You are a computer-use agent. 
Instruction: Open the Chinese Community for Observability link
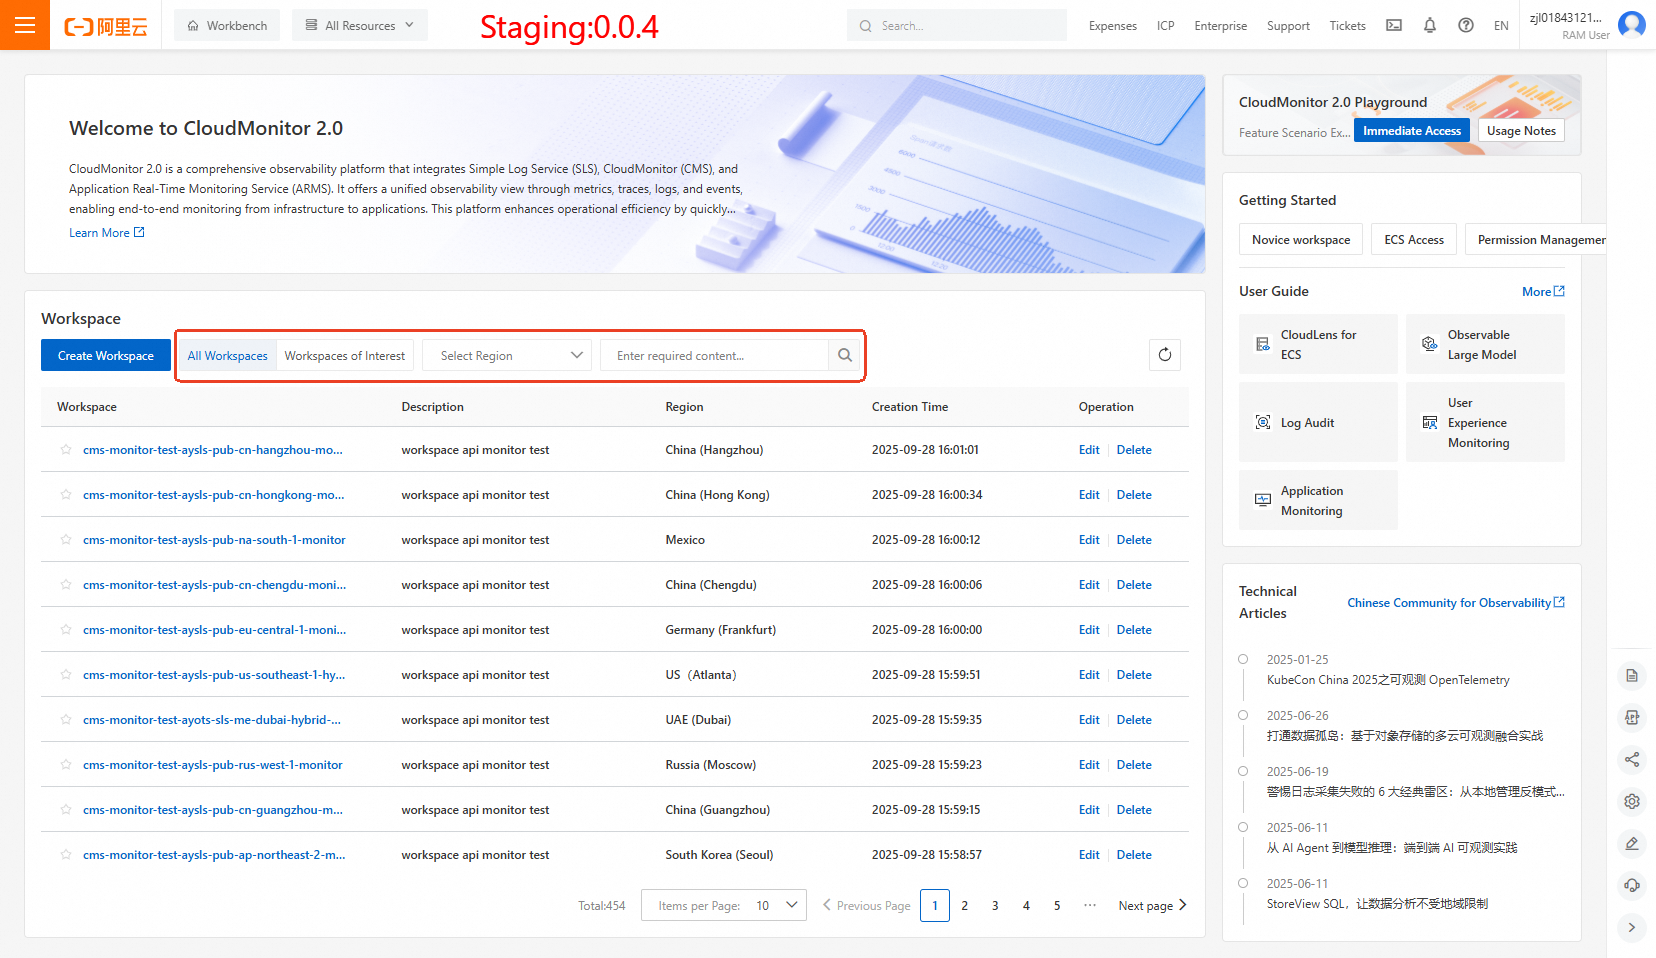point(1456,603)
